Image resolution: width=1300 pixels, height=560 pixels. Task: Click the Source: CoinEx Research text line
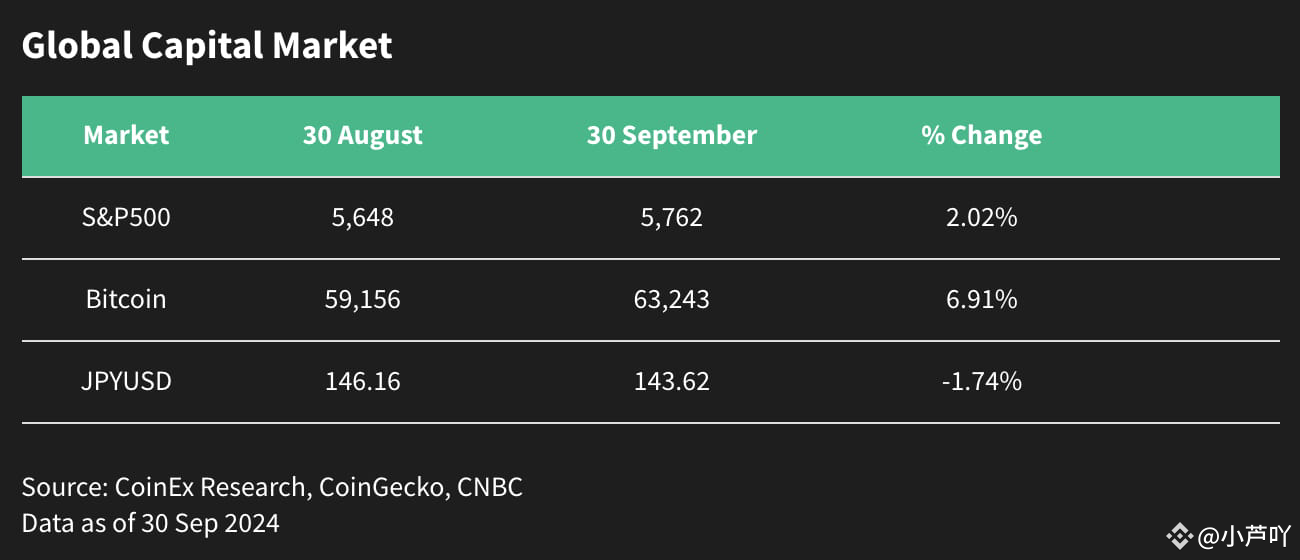tap(272, 488)
